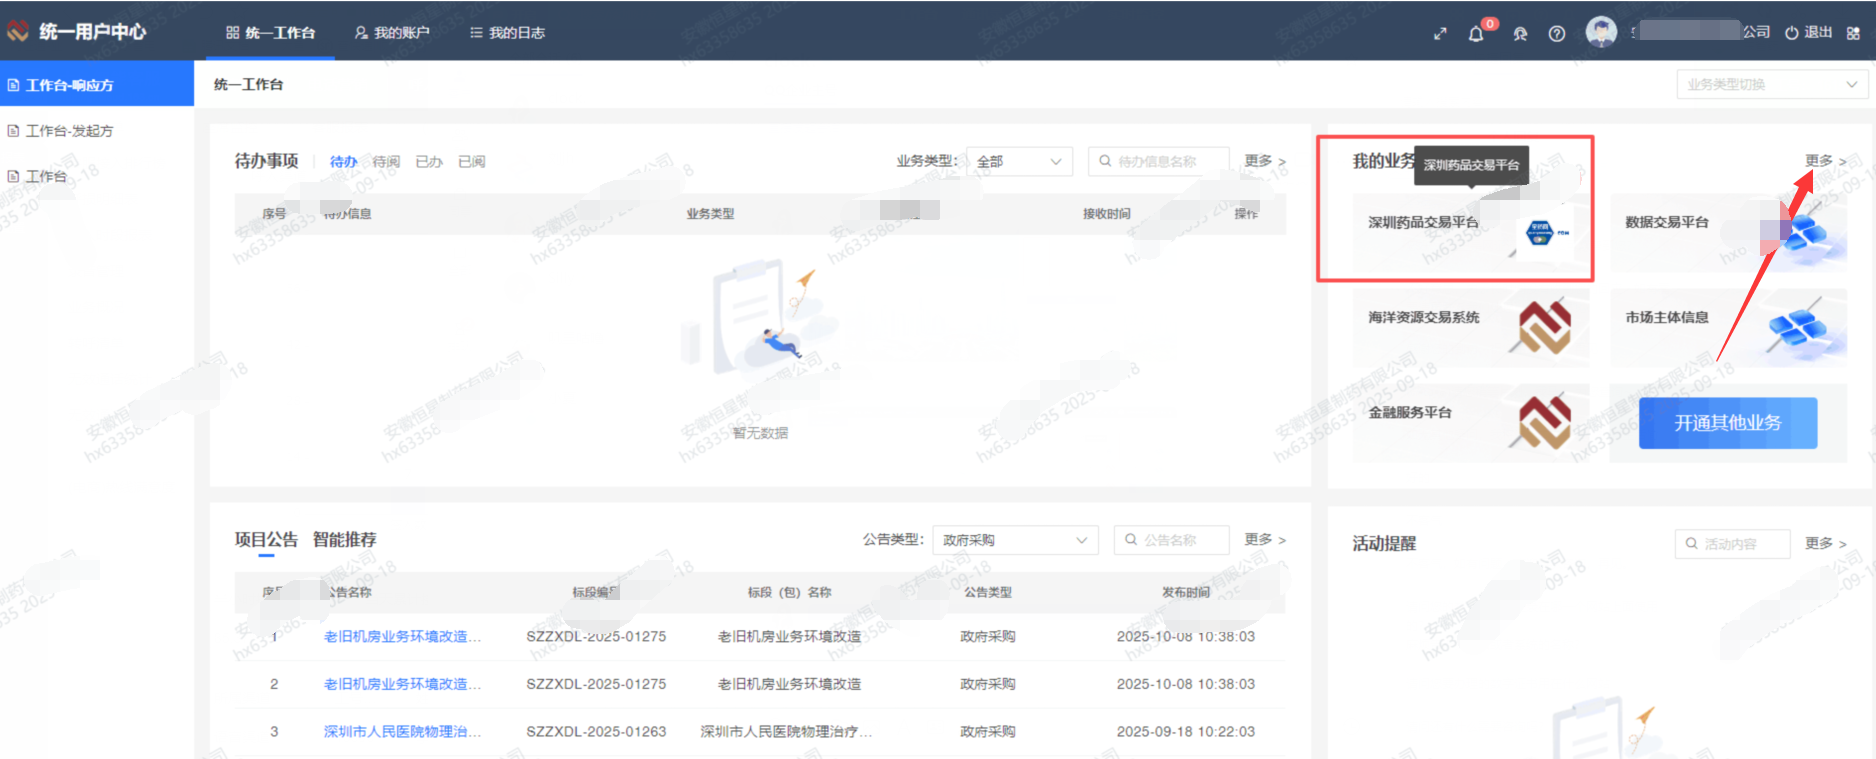Click the user avatar picture
1876x759 pixels.
(x=1601, y=32)
